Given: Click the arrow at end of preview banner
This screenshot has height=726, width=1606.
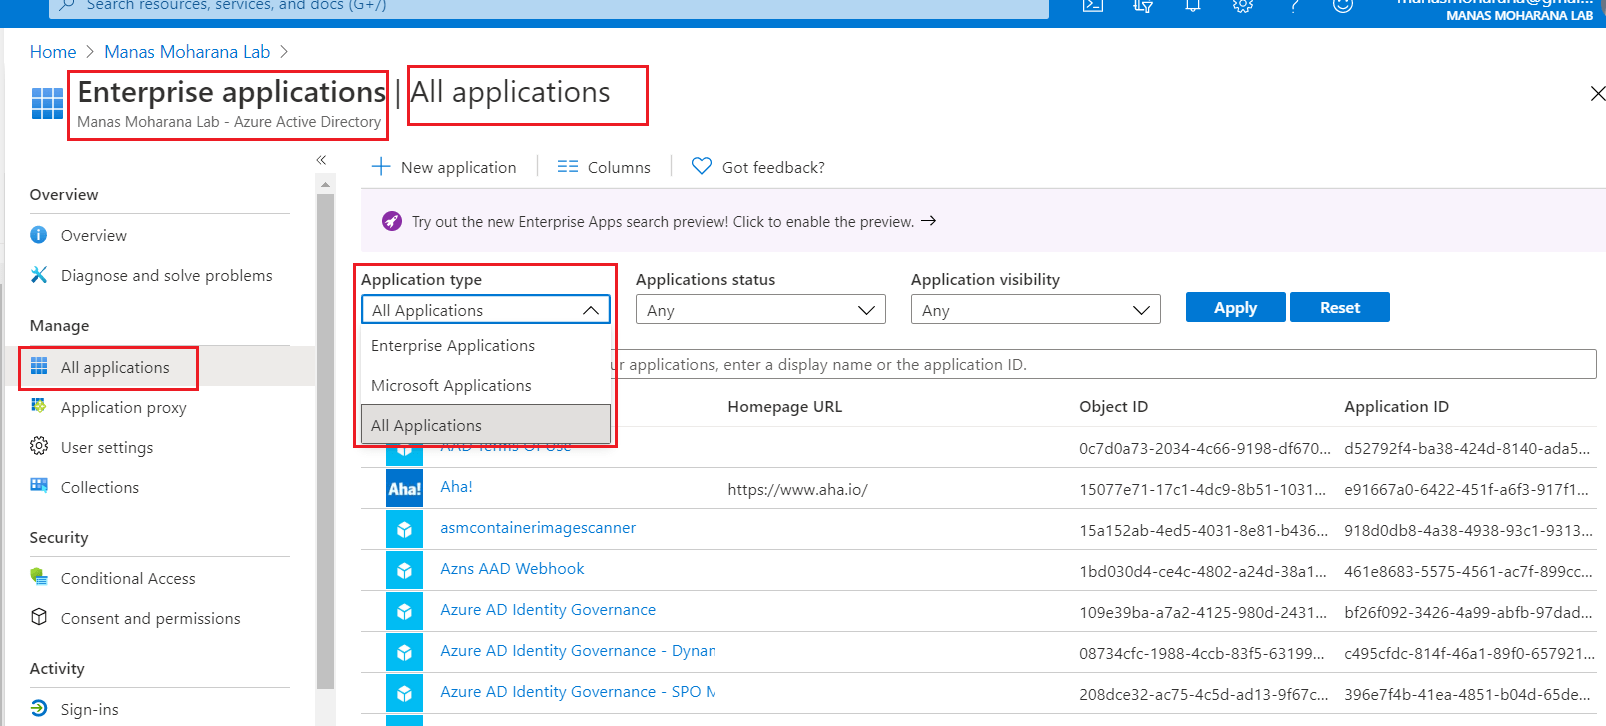Looking at the screenshot, I should 929,221.
